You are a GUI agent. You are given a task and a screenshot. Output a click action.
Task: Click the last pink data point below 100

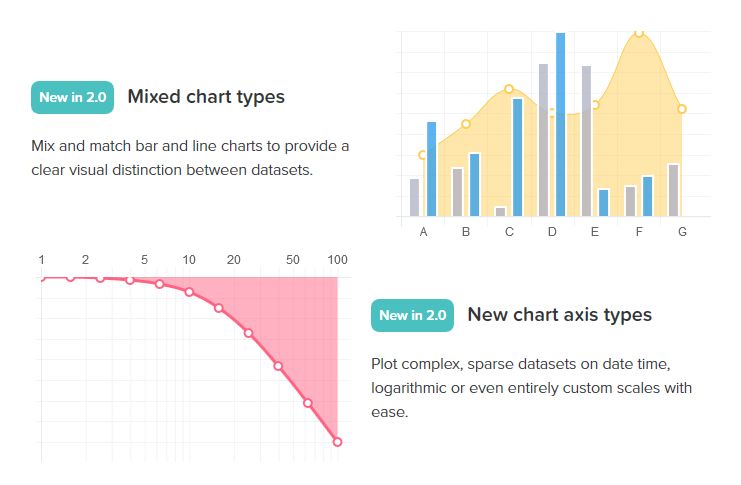click(x=337, y=442)
